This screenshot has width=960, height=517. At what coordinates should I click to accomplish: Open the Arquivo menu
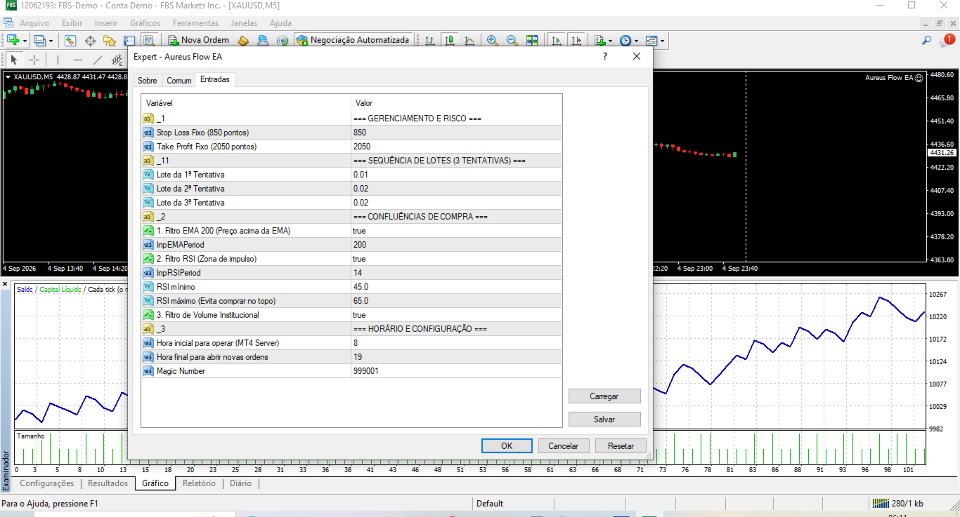34,23
